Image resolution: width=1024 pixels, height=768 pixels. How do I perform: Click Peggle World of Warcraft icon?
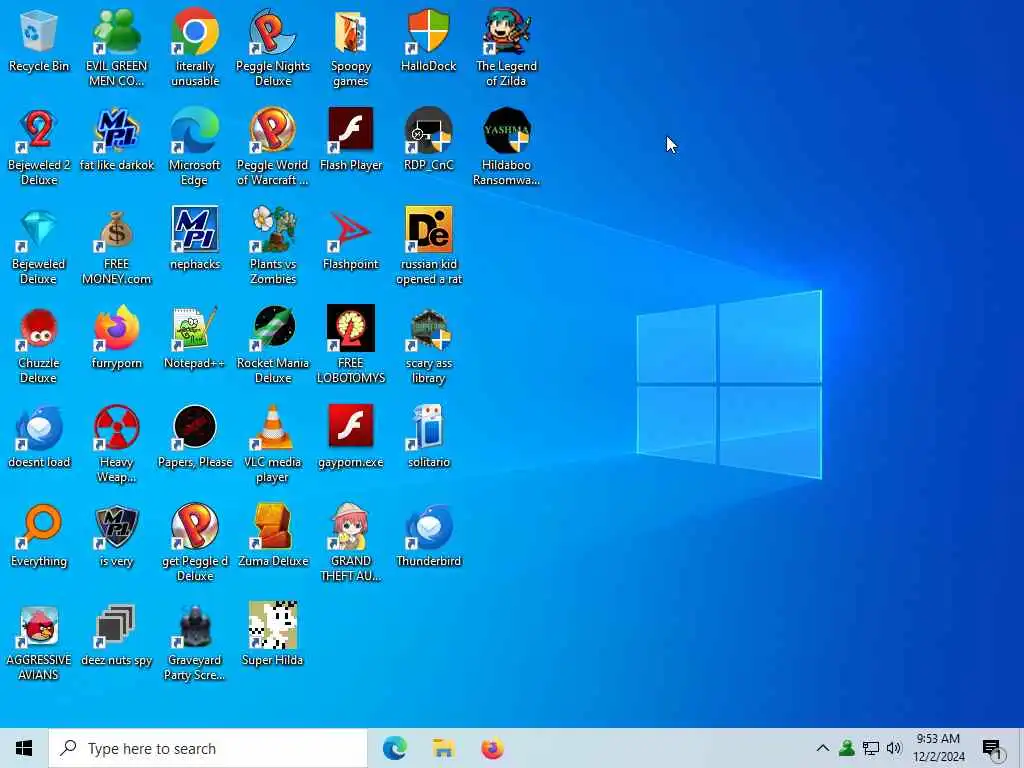click(273, 146)
